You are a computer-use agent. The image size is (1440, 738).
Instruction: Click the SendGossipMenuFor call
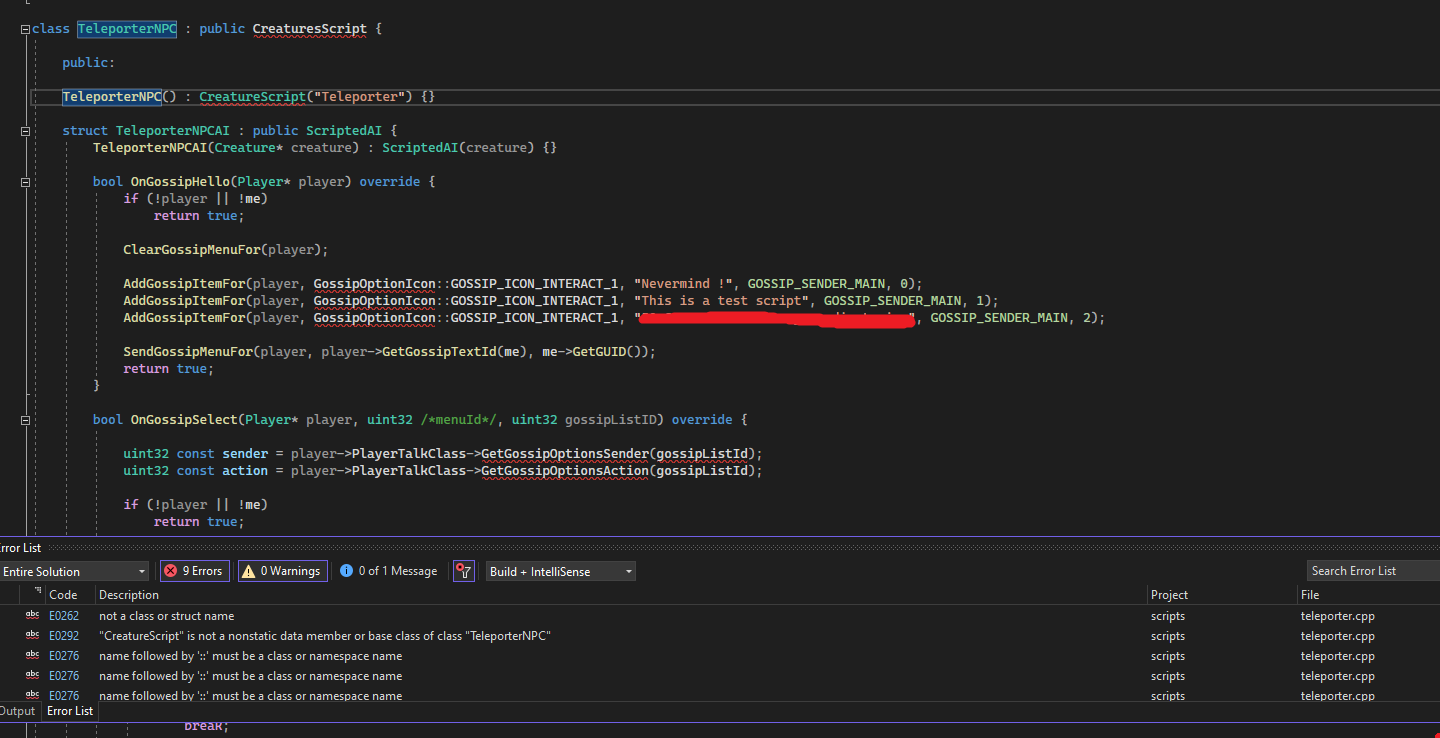(188, 352)
